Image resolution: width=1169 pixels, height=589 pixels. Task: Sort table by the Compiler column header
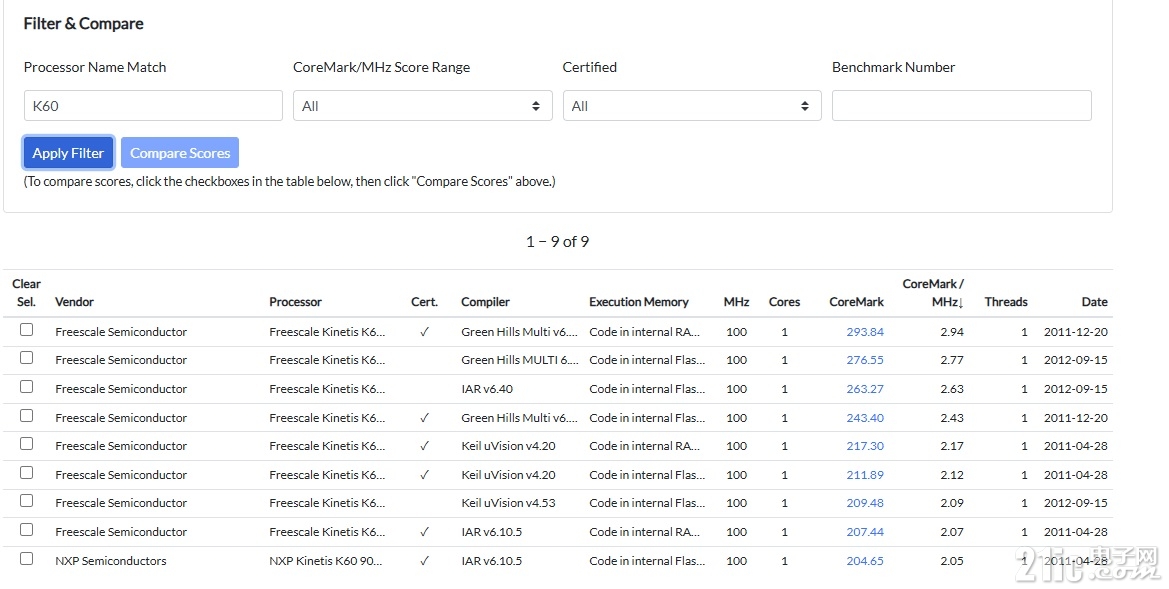tap(485, 302)
